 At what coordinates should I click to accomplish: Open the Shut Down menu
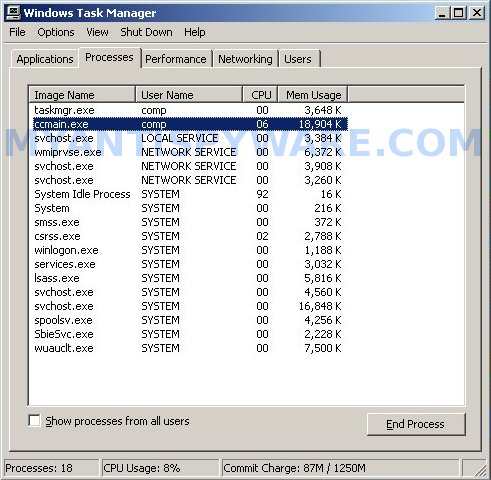pos(146,32)
